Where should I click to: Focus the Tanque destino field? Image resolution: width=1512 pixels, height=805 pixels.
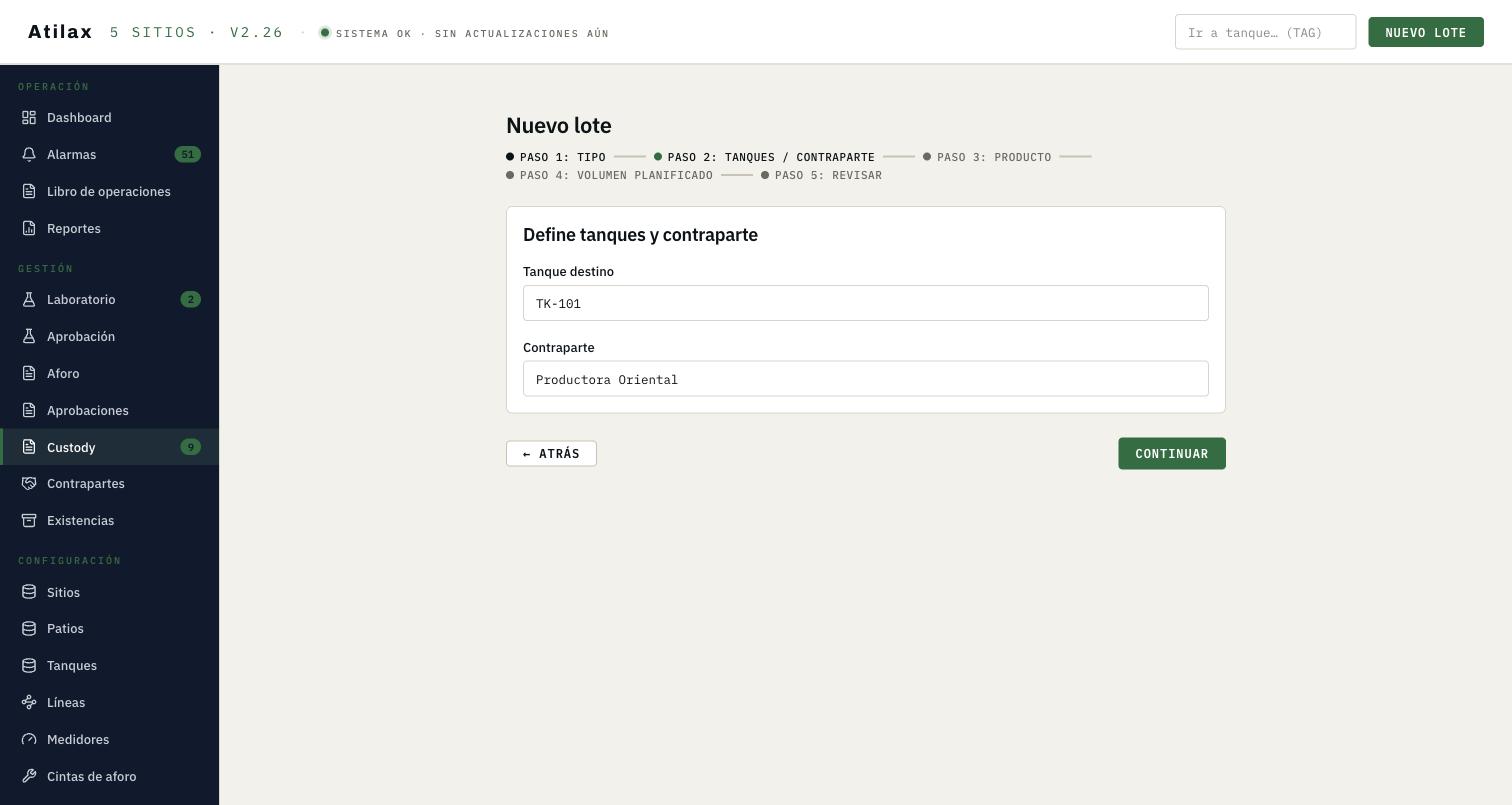pyautogui.click(x=866, y=303)
